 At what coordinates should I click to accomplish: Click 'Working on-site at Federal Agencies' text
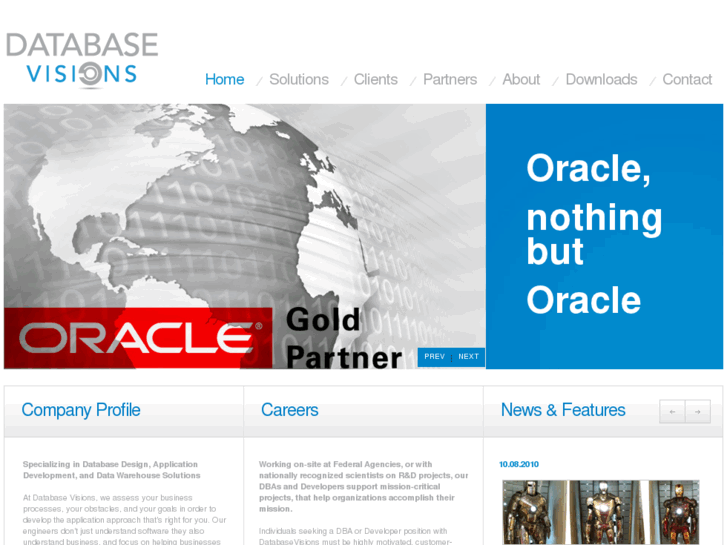coord(364,487)
